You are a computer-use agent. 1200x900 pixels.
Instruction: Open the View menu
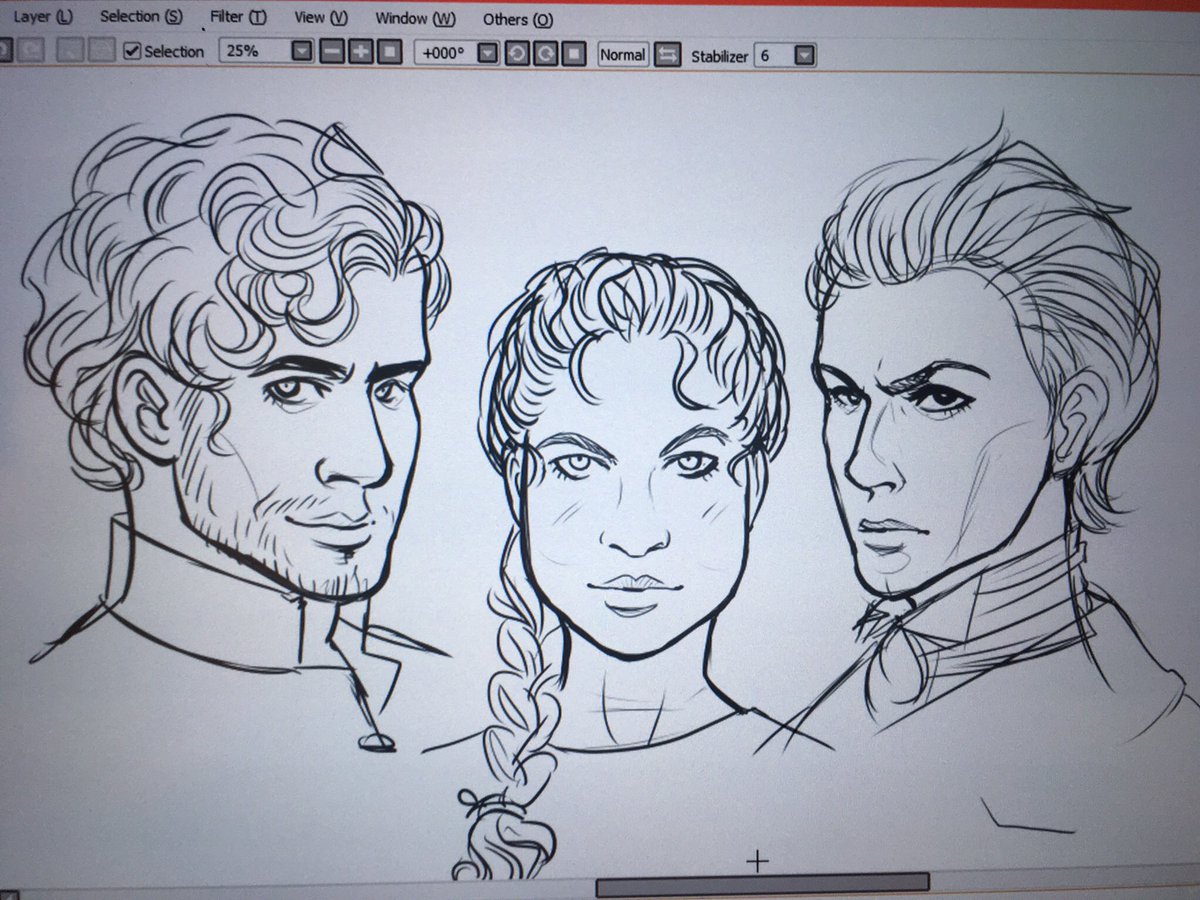[321, 18]
